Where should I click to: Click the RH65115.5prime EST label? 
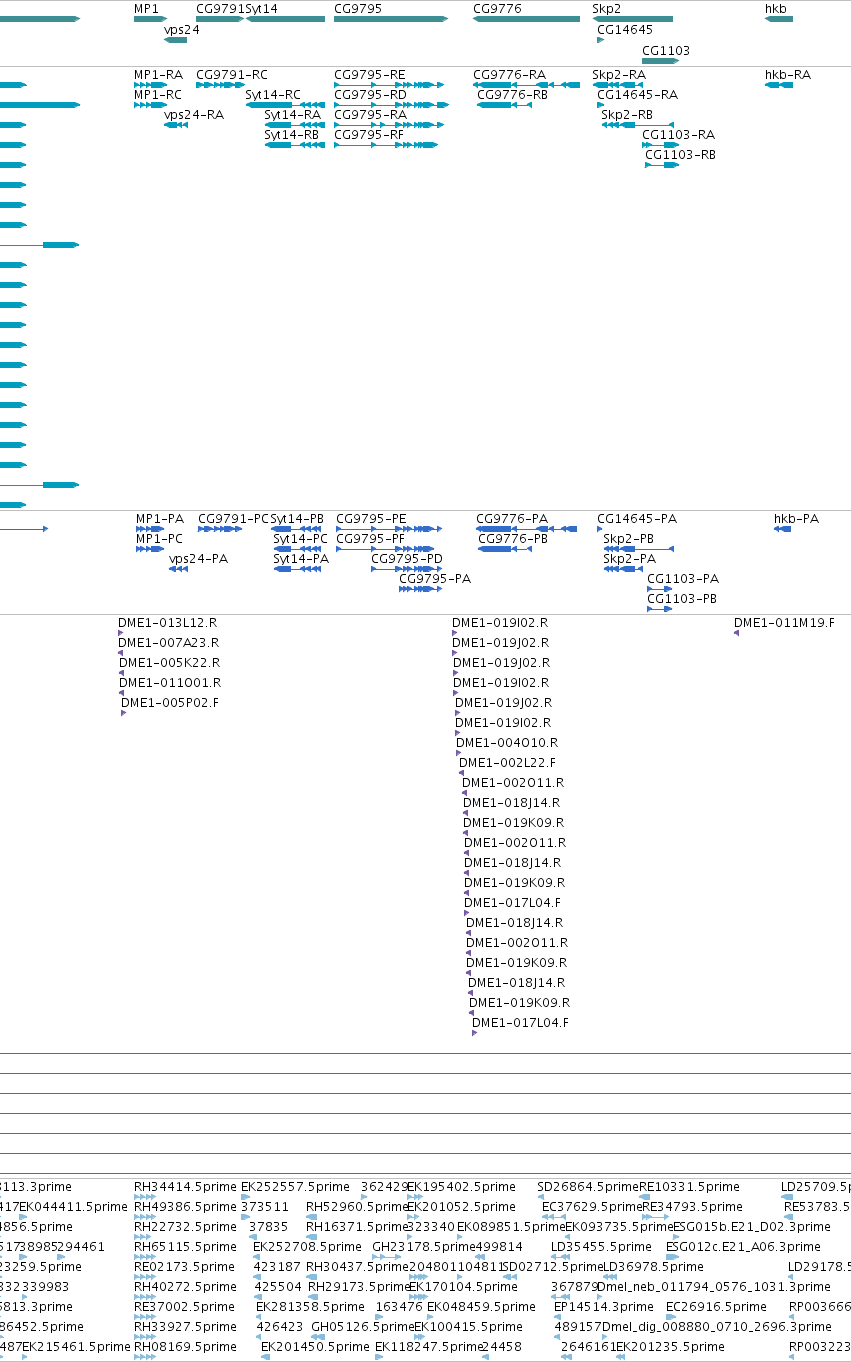(x=186, y=1246)
